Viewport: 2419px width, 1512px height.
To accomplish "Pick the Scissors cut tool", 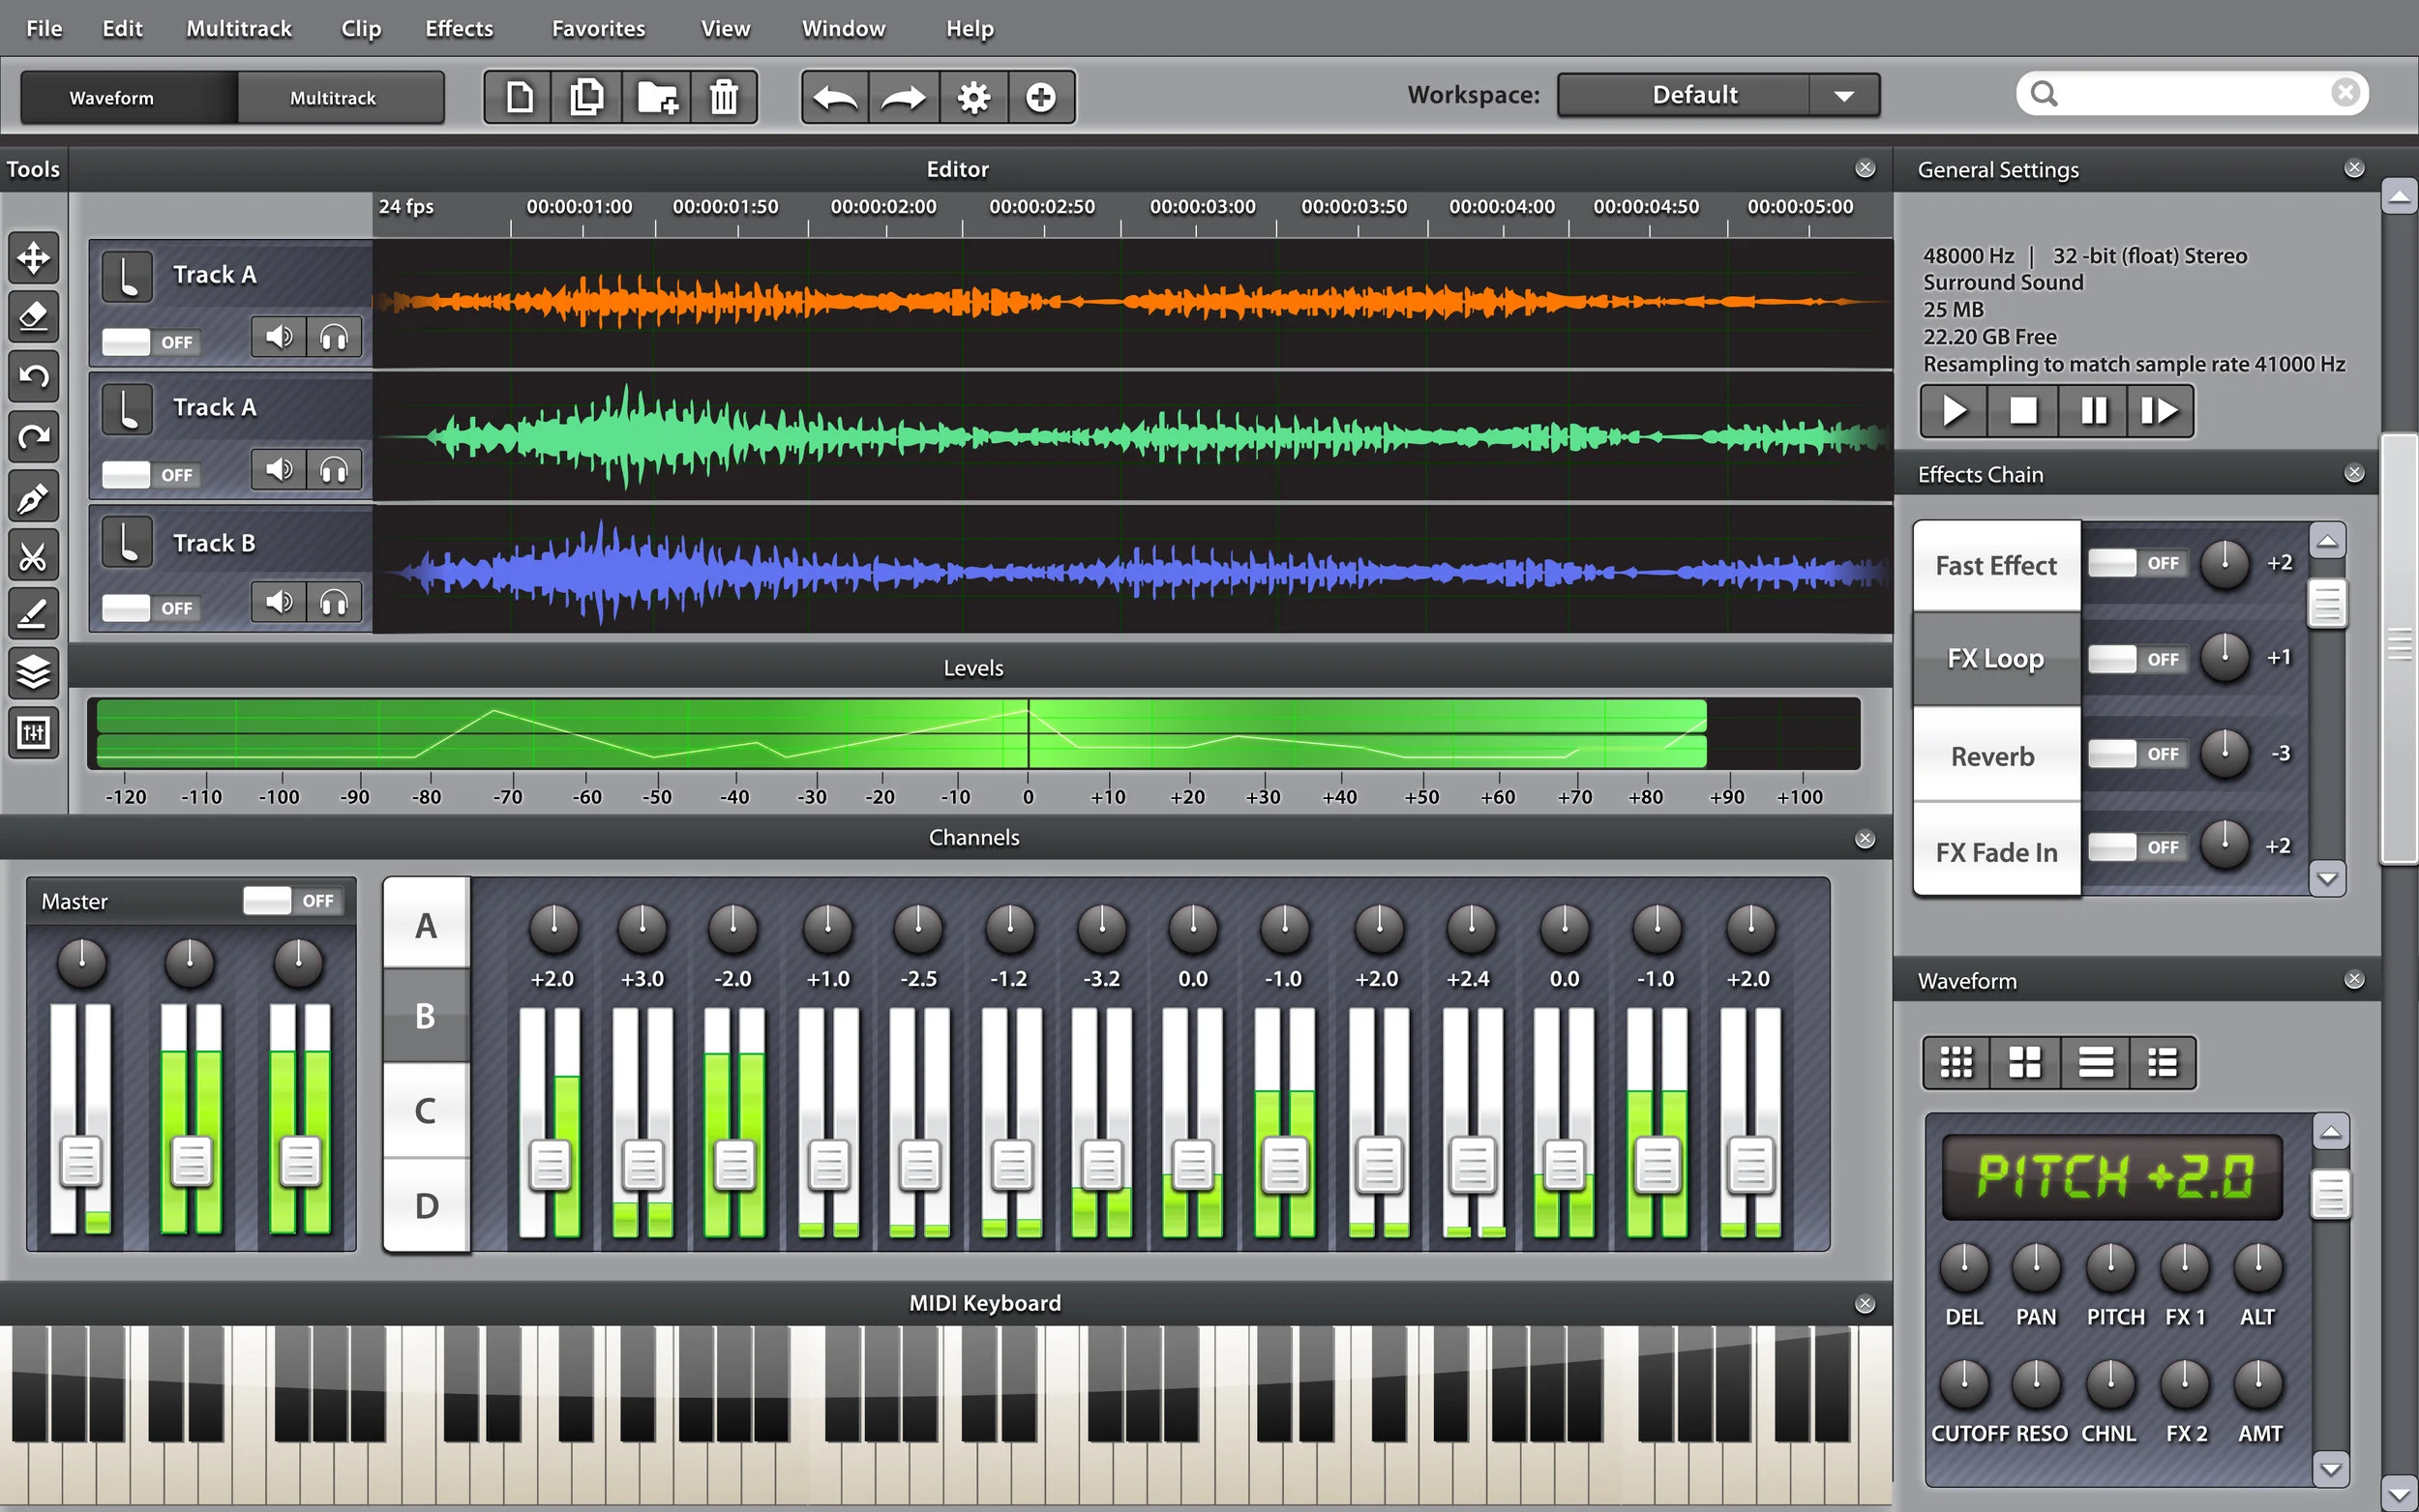I will (33, 556).
